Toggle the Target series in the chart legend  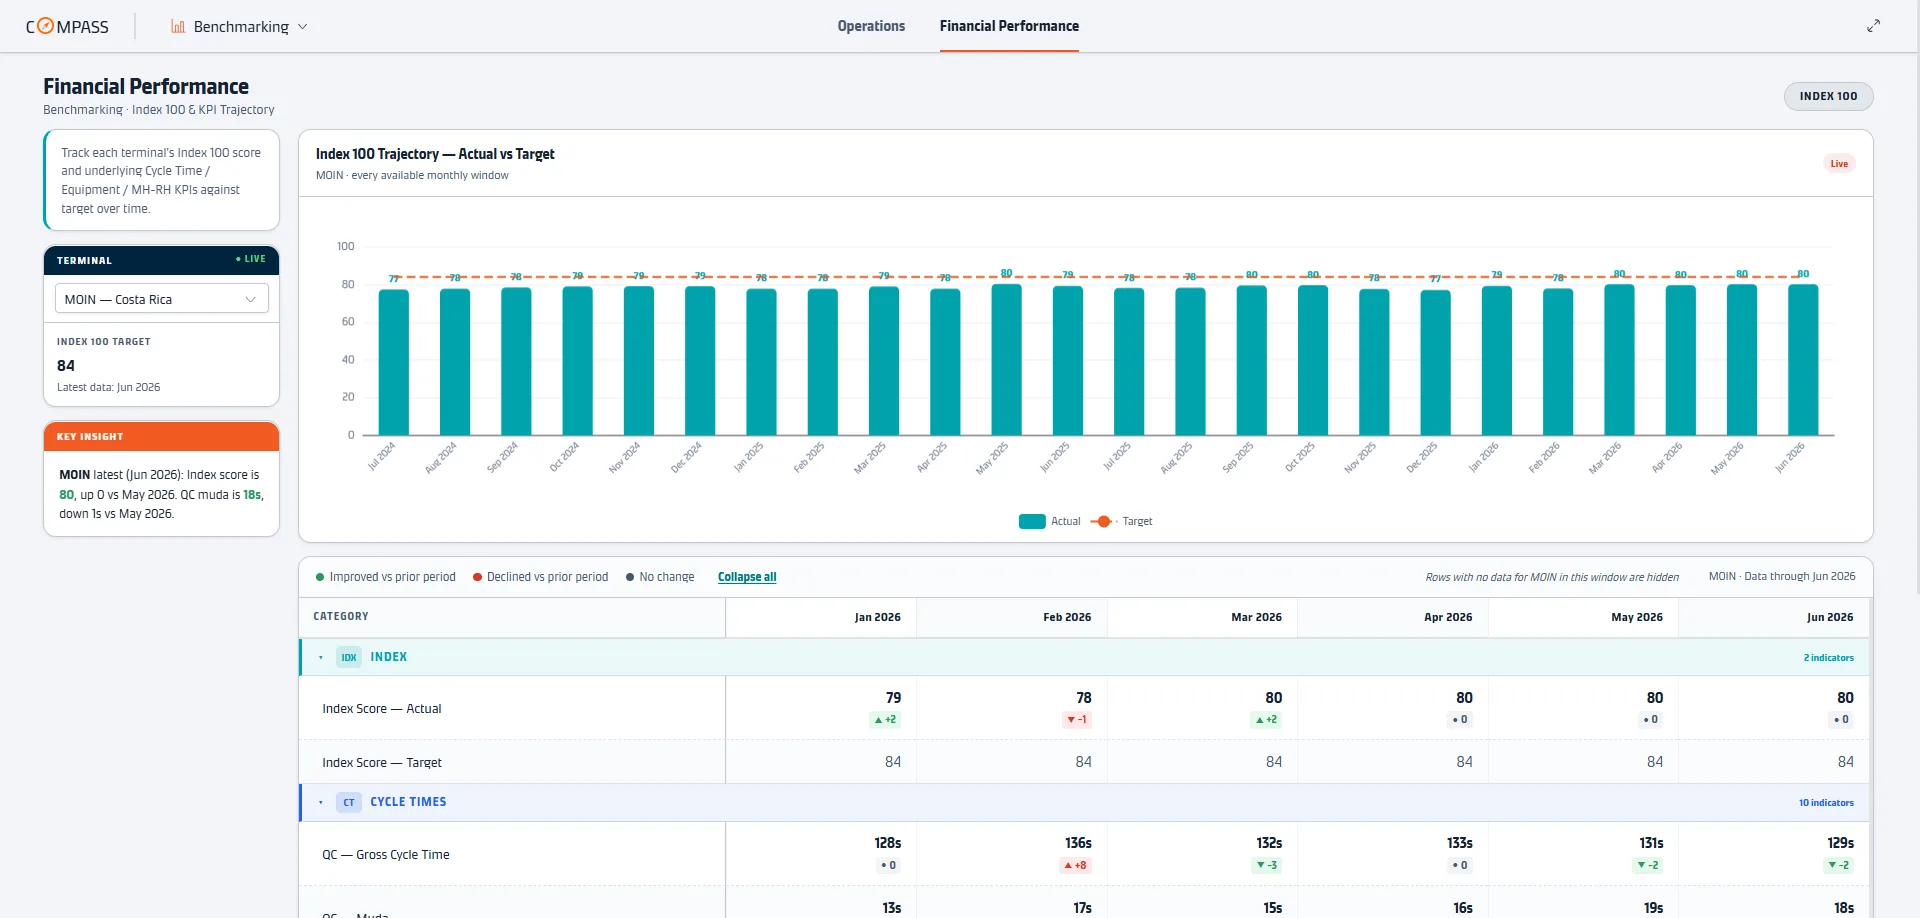1121,521
